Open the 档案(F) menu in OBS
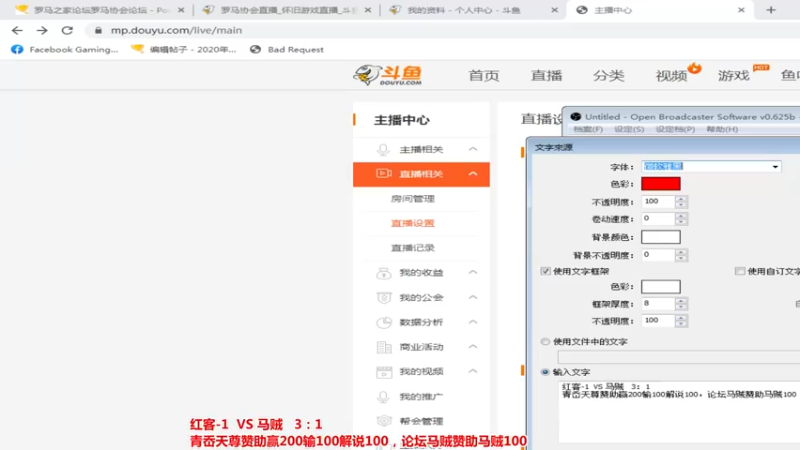 point(588,129)
